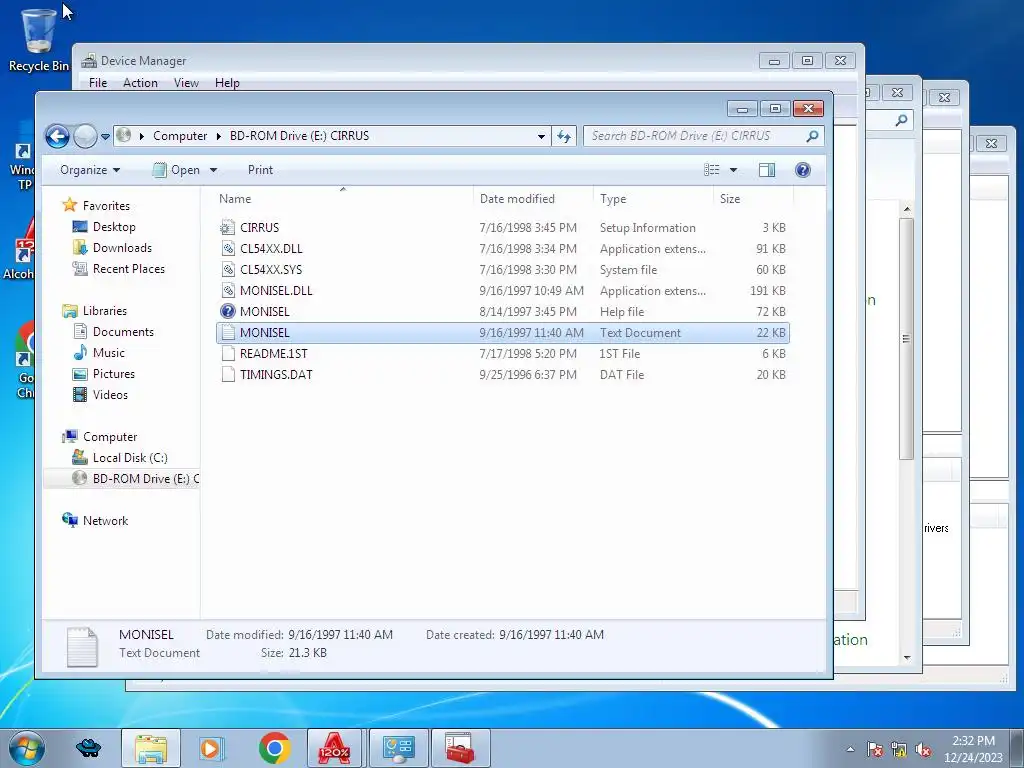Open the Videos library
The height and width of the screenshot is (768, 1024).
[110, 394]
